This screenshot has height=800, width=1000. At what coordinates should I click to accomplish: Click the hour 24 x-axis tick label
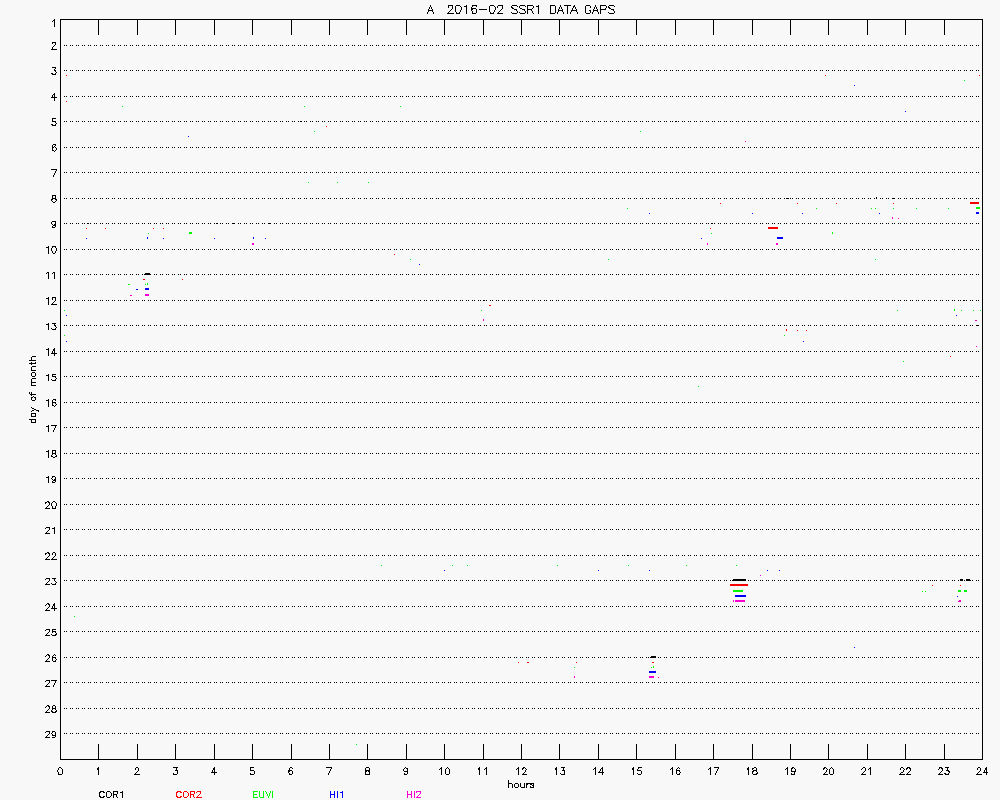pyautogui.click(x=982, y=771)
